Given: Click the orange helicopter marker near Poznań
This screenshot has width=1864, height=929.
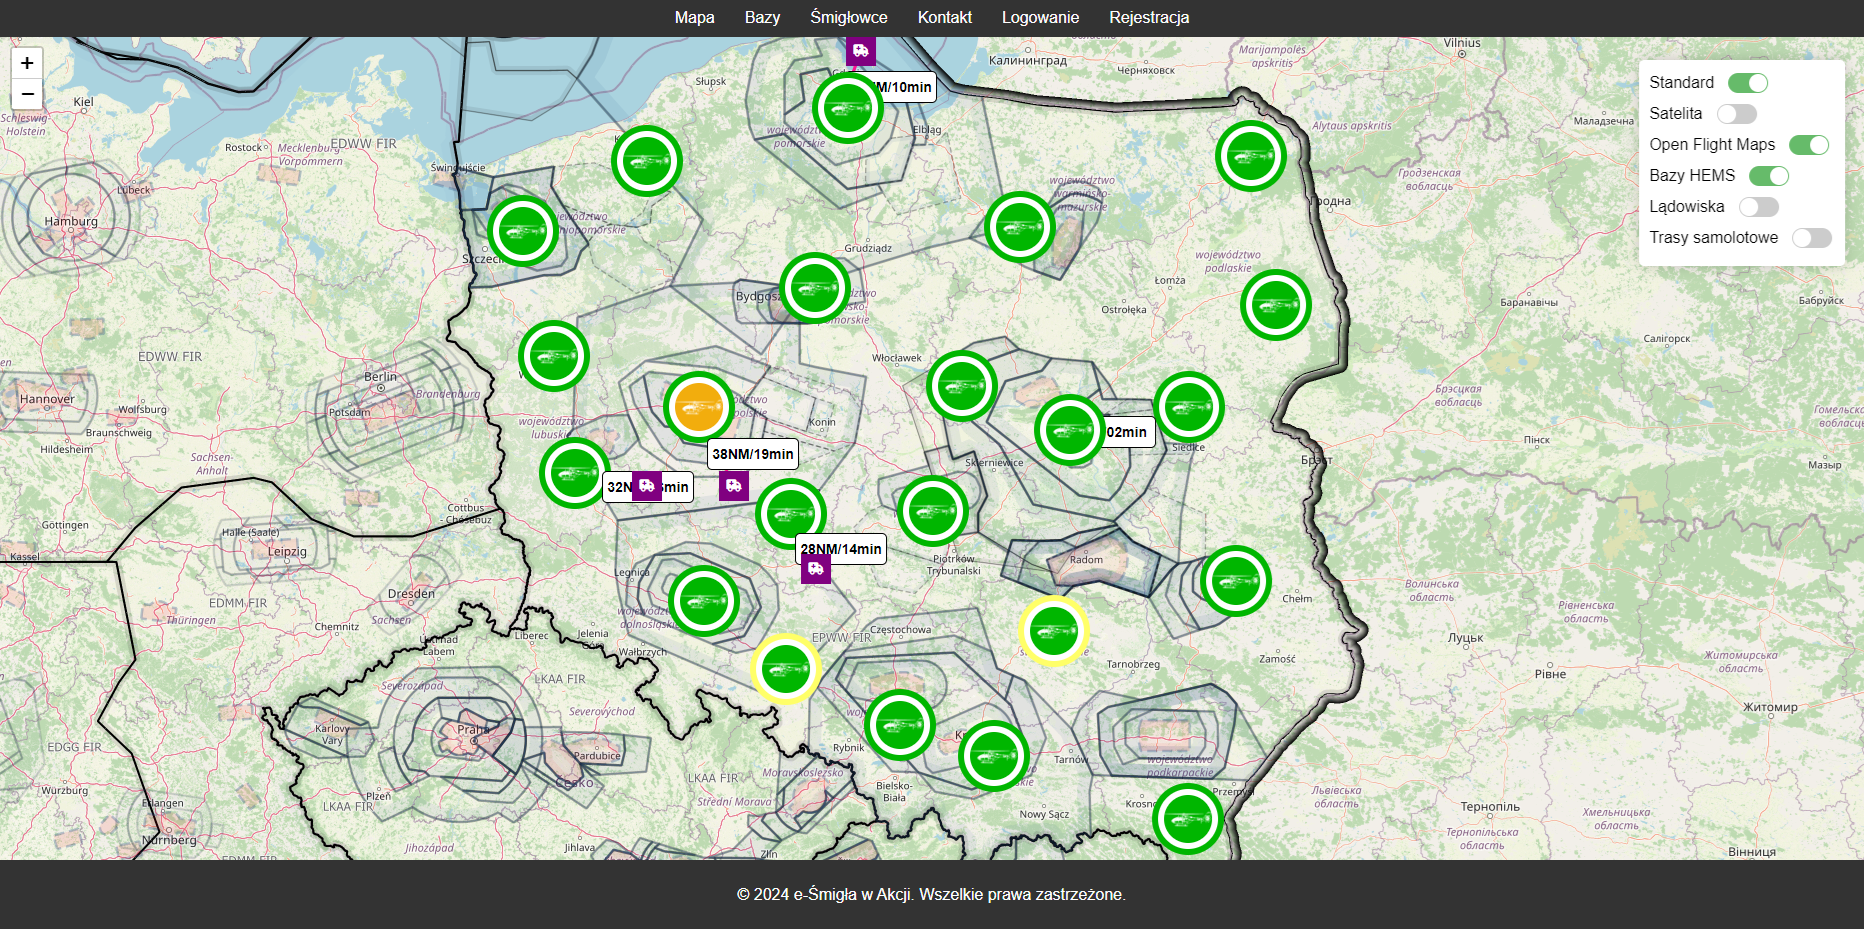Looking at the screenshot, I should pos(698,407).
